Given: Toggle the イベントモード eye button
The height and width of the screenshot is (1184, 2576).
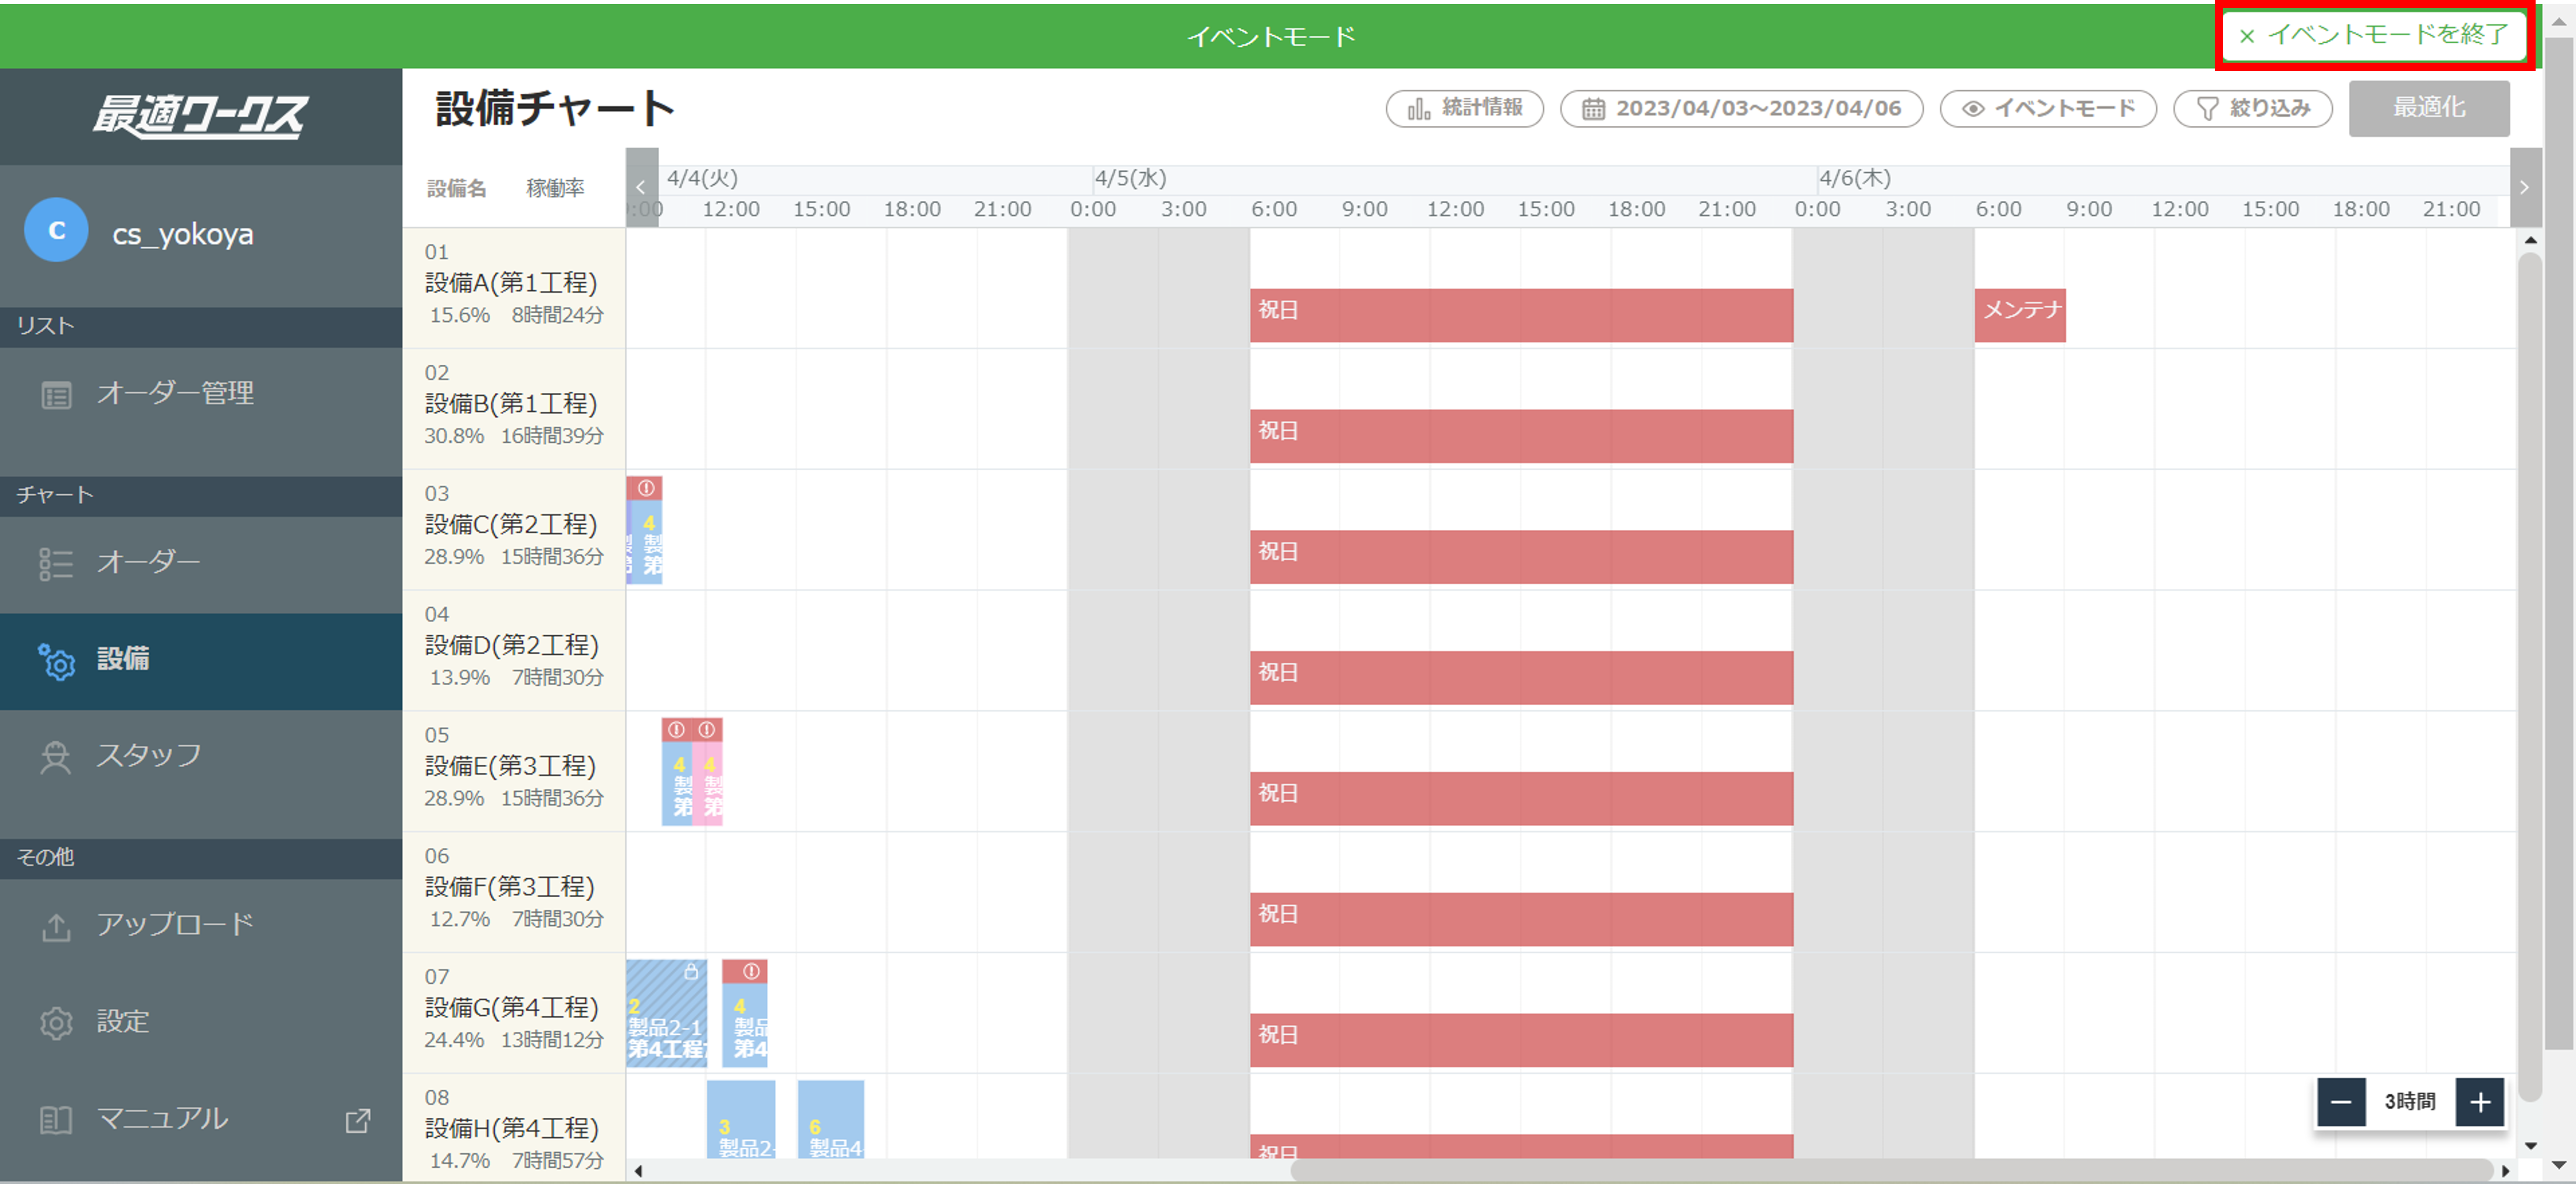Looking at the screenshot, I should point(2047,108).
